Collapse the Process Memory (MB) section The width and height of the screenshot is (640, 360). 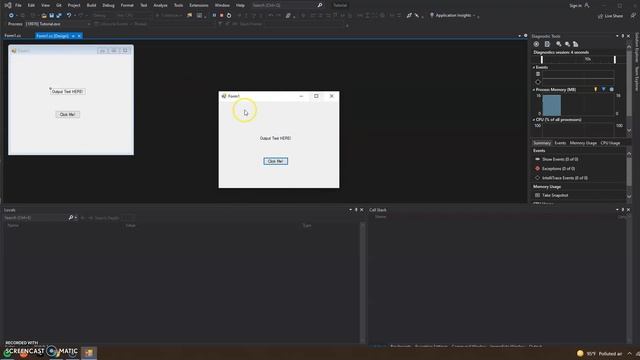tap(534, 90)
